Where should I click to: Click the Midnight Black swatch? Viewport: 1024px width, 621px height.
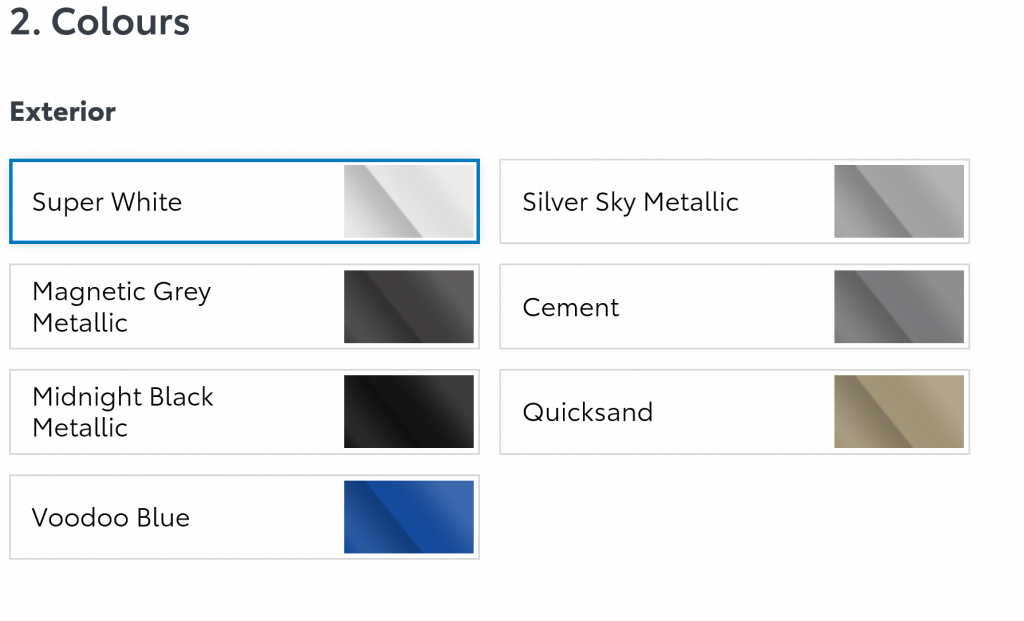pos(409,411)
